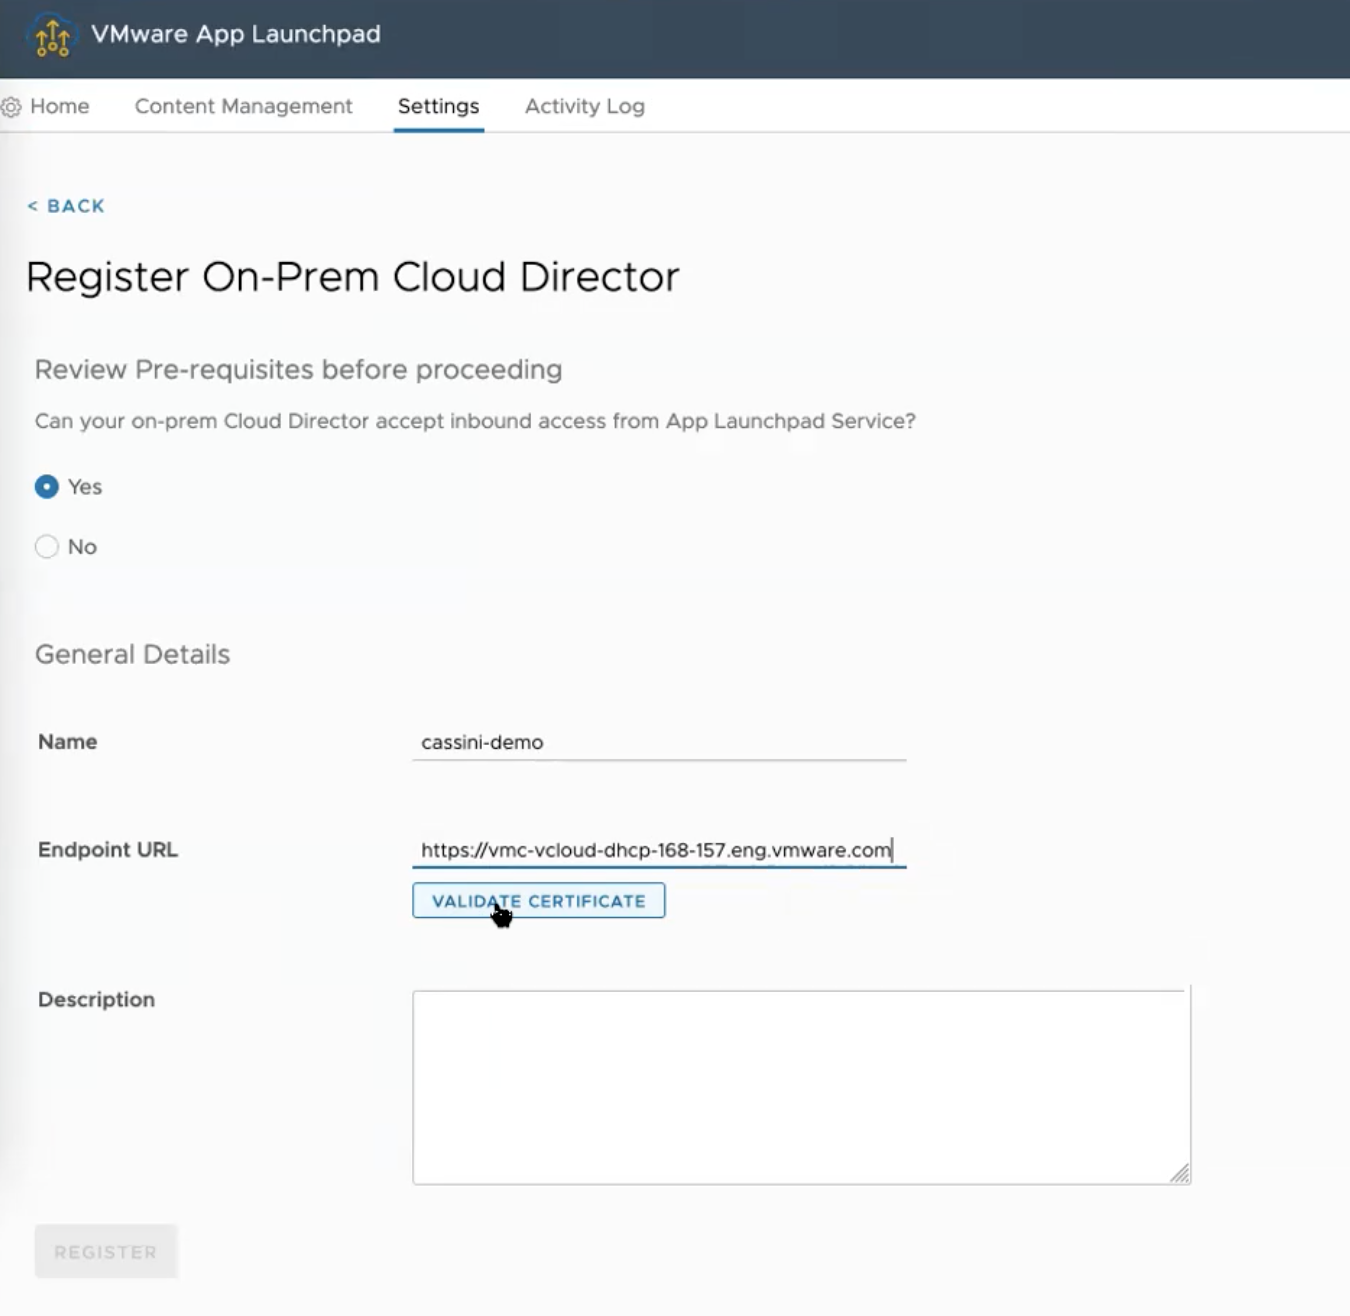Screen dimensions: 1350x1316
Task: Select the Settings tab
Action: 438,106
